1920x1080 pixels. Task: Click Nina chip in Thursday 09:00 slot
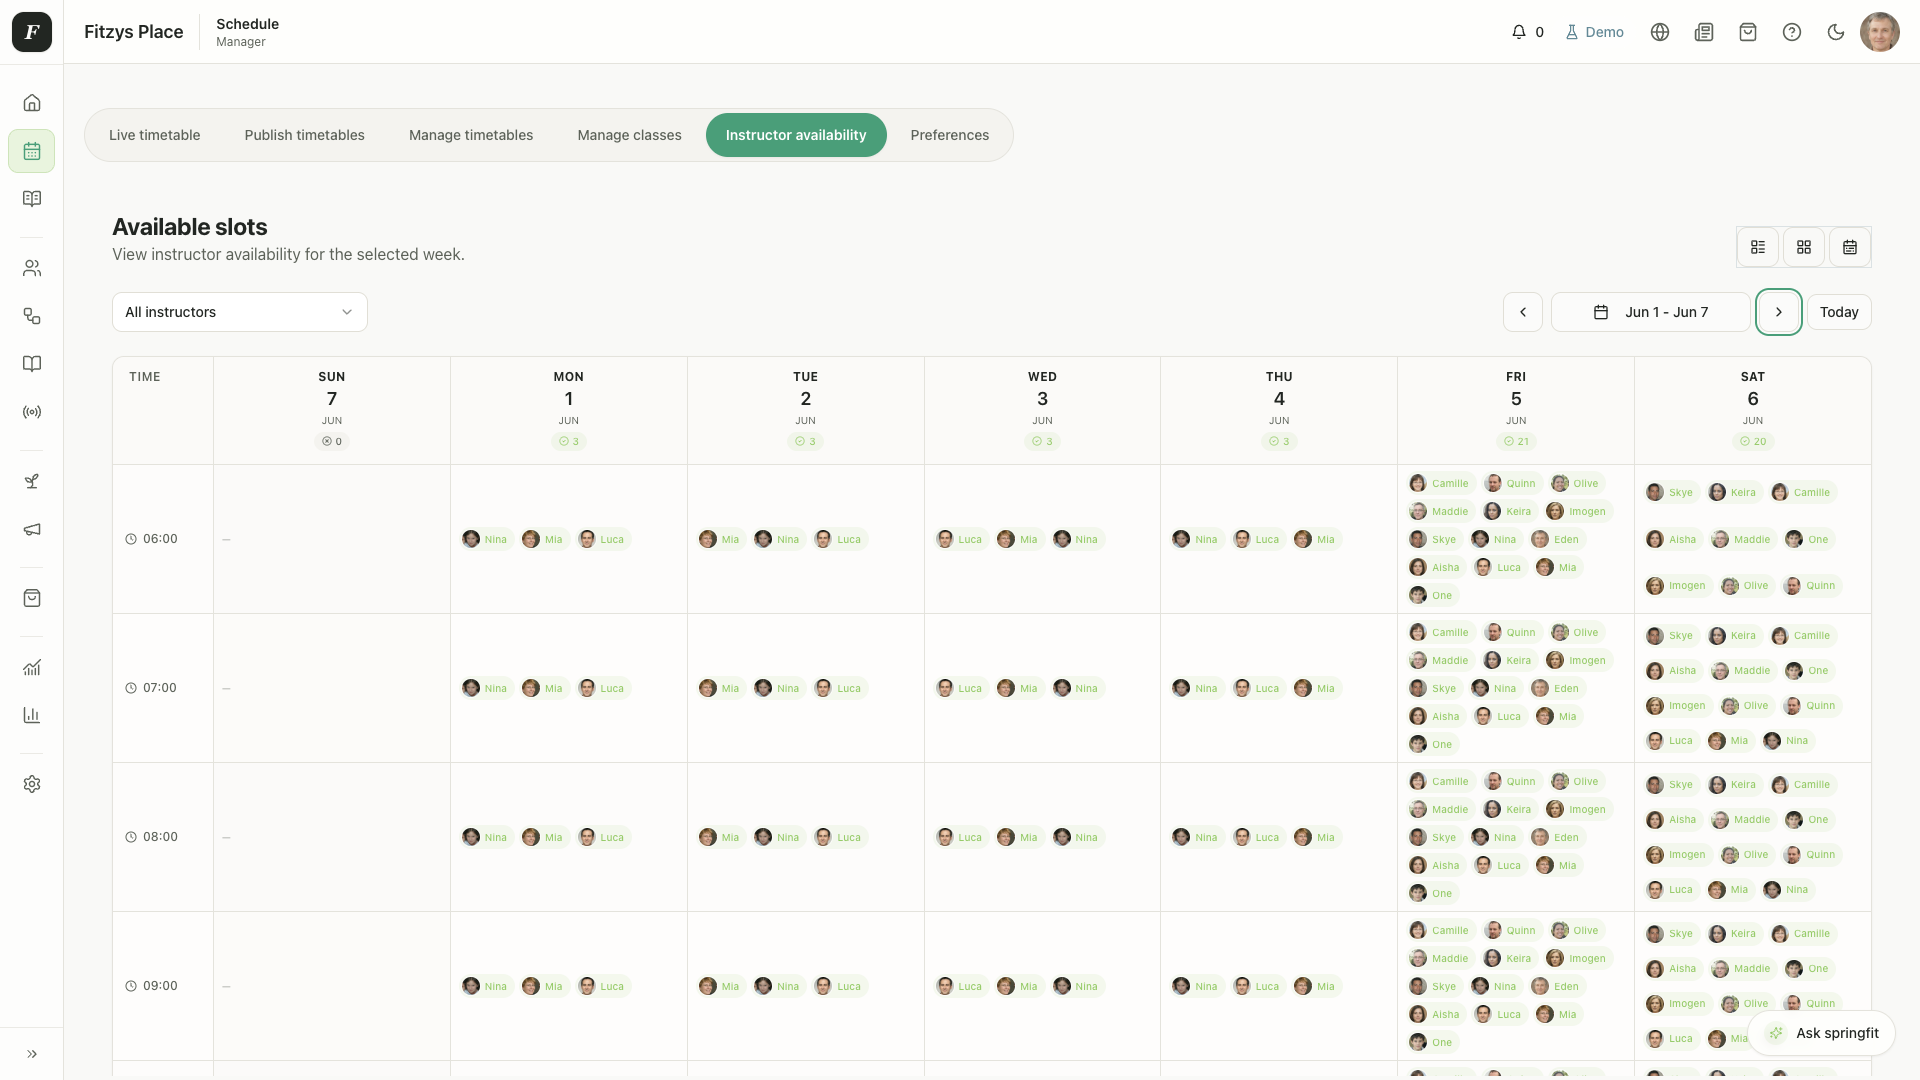click(1197, 986)
